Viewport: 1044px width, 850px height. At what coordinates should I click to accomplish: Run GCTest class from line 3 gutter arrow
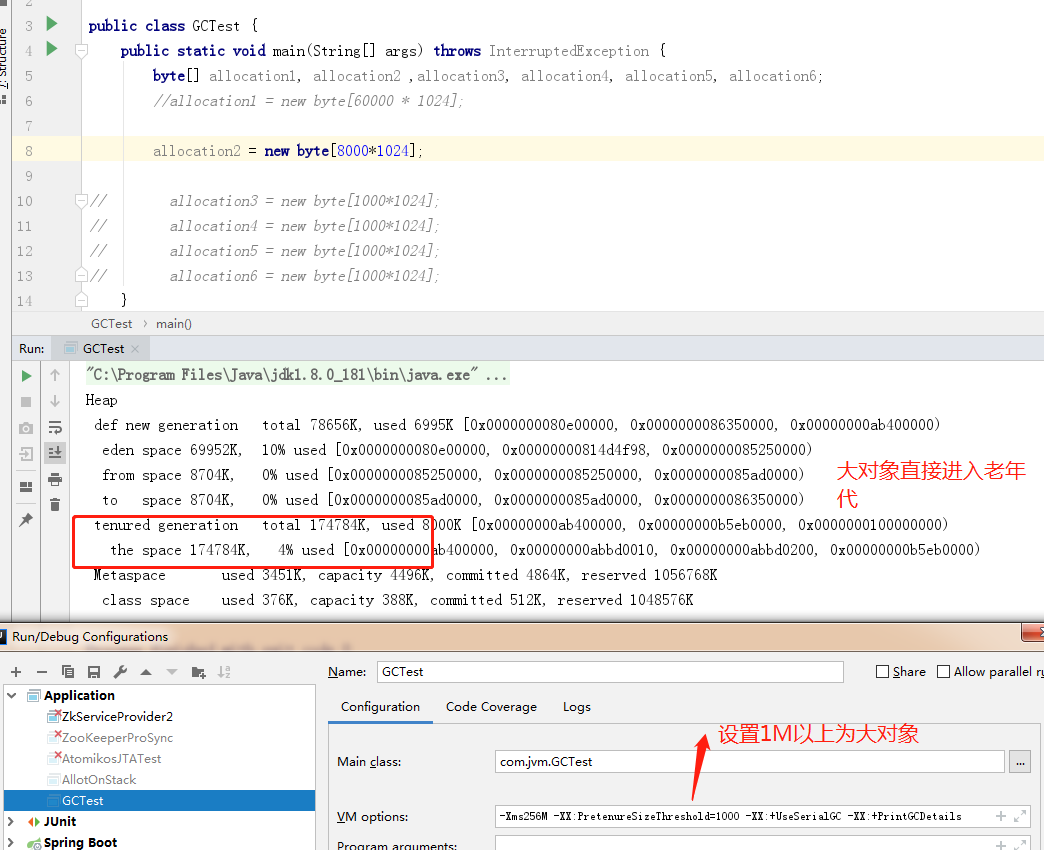51,24
